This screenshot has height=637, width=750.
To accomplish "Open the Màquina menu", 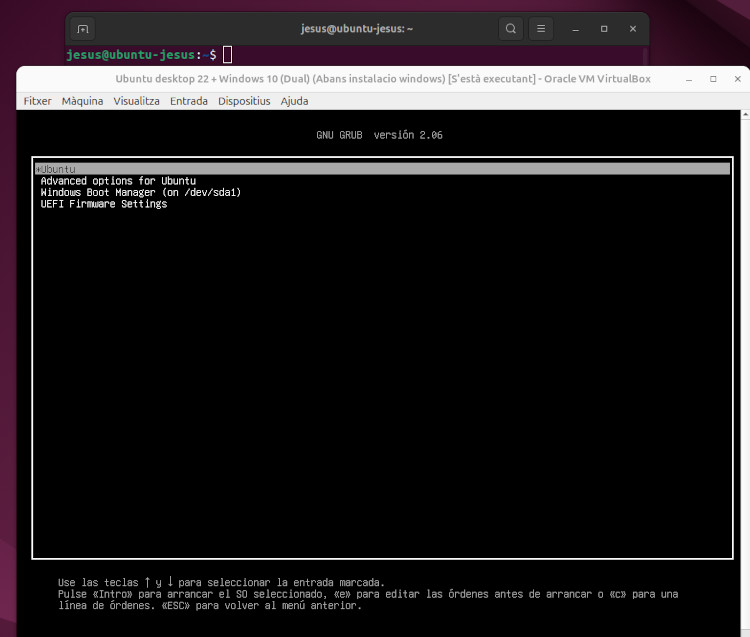I will click(x=82, y=101).
